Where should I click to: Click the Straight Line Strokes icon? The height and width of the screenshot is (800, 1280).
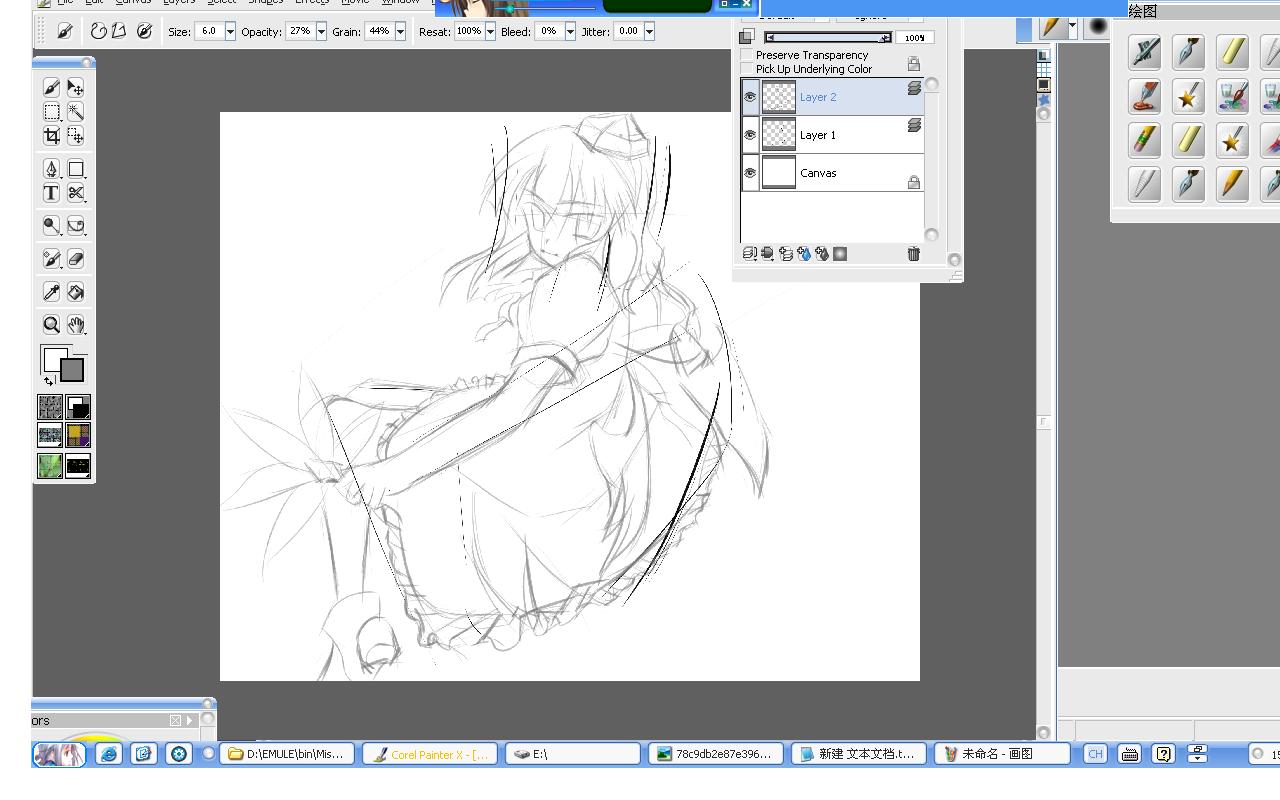[118, 31]
